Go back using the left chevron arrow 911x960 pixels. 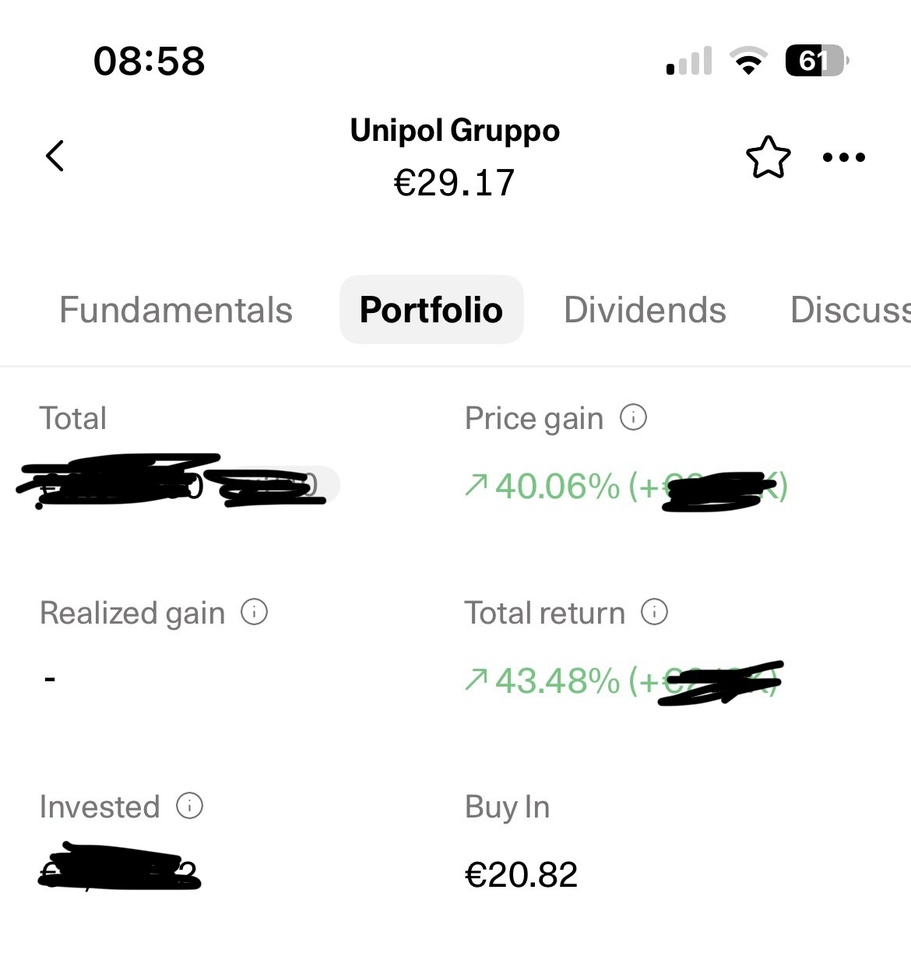coord(55,156)
